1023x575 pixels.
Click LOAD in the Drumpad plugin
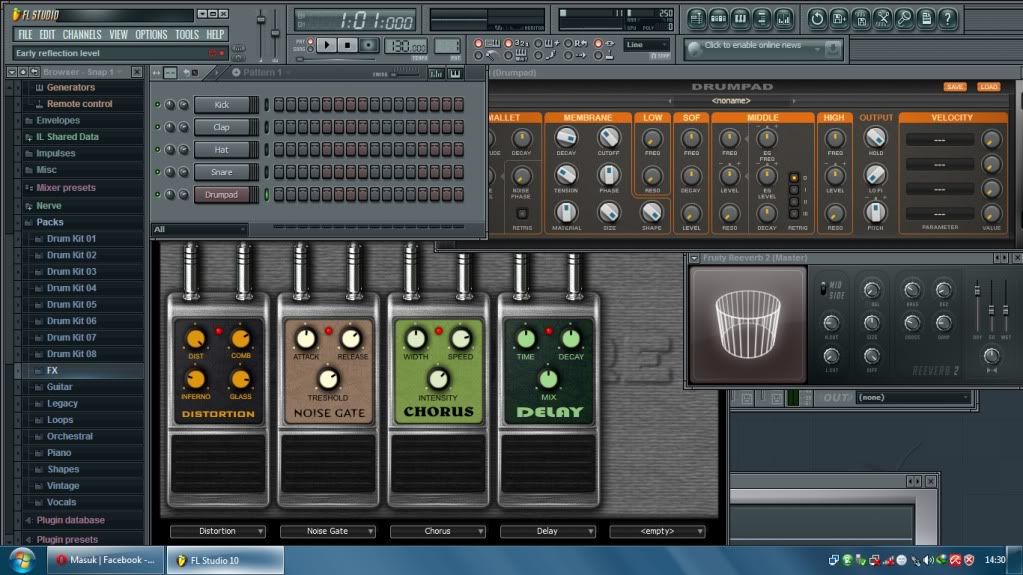988,87
